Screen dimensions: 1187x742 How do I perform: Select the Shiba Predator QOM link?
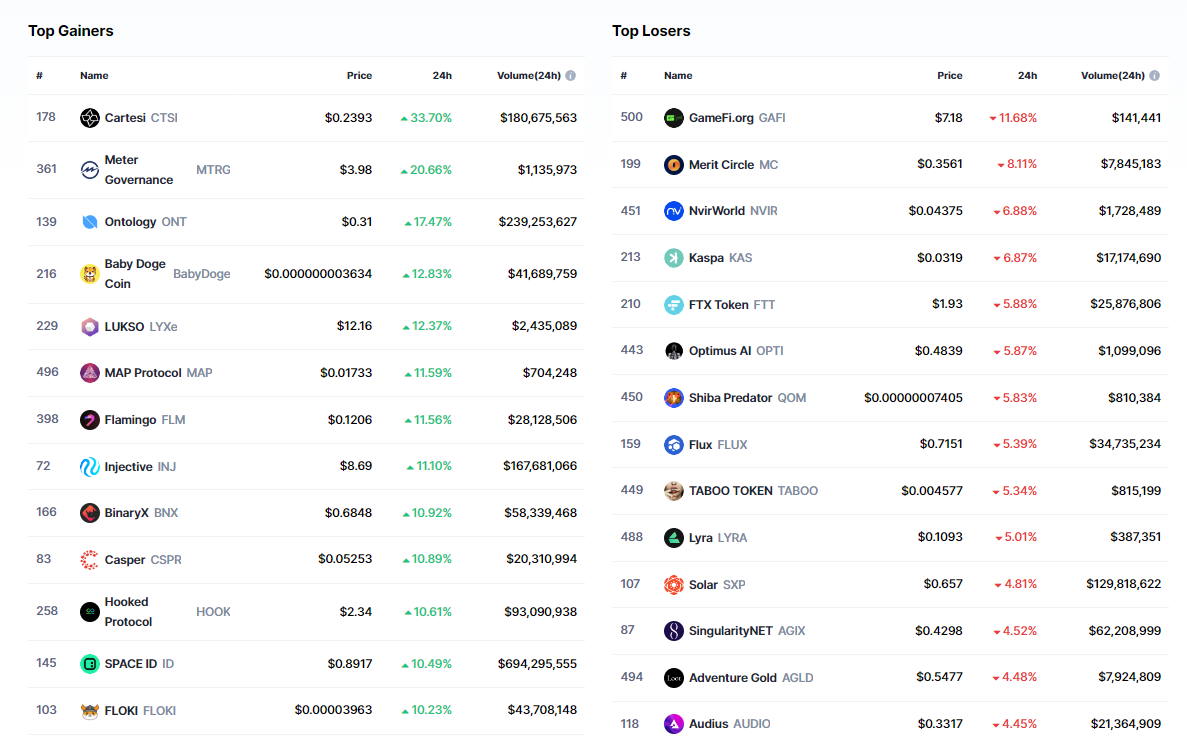(746, 398)
